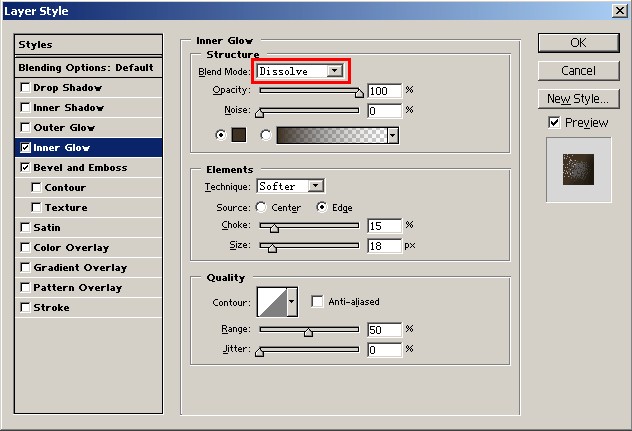Select the Stroke style entry

51,308
